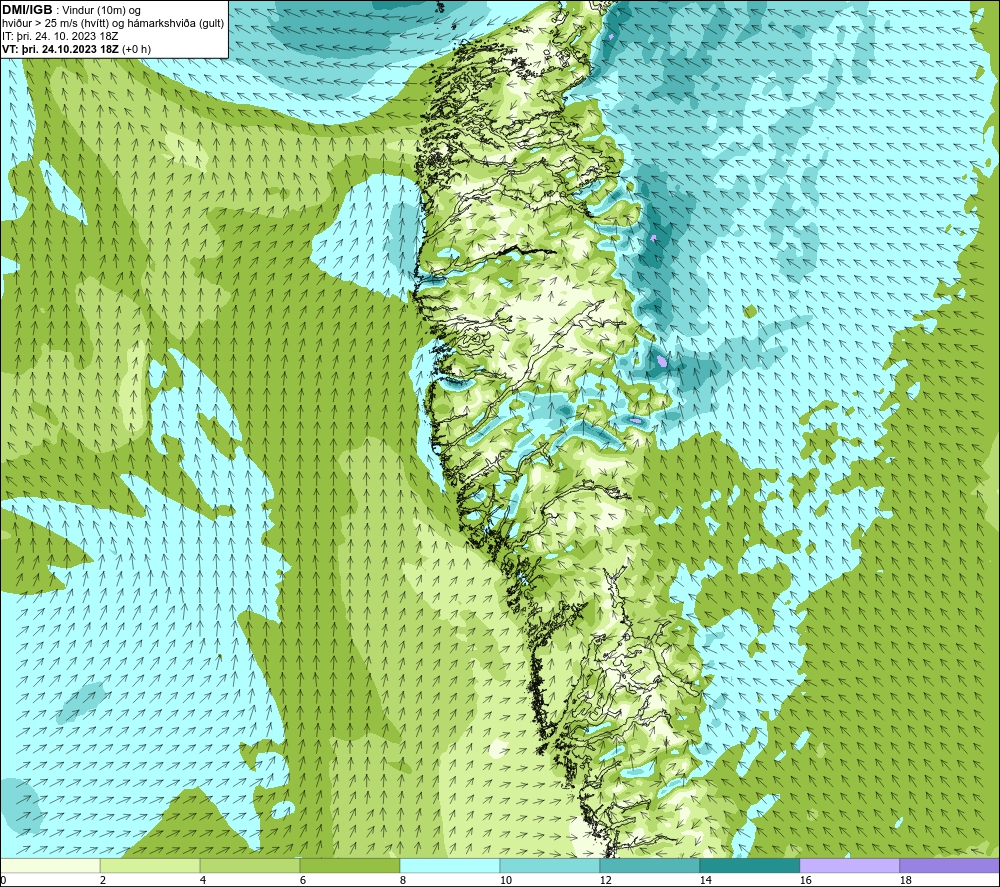Viewport: 1000px width, 887px height.
Task: Click the teal 12–14 m/s legend swatch
Action: tap(649, 866)
